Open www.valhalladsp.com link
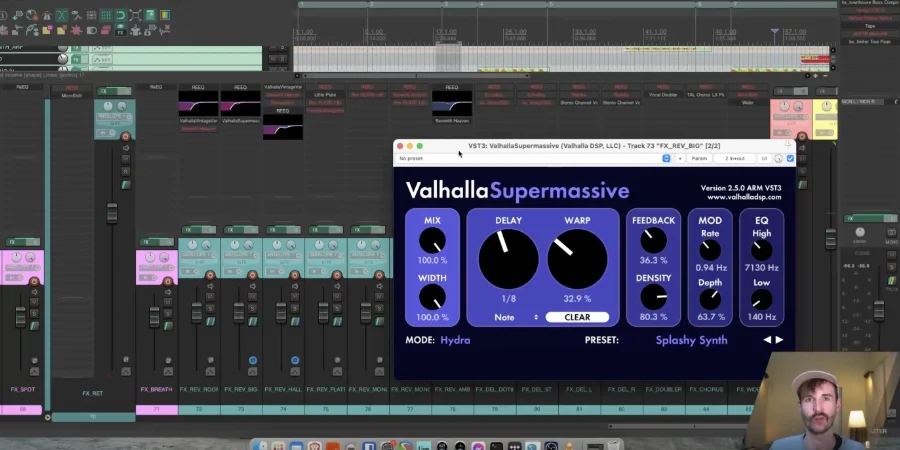 (744, 197)
